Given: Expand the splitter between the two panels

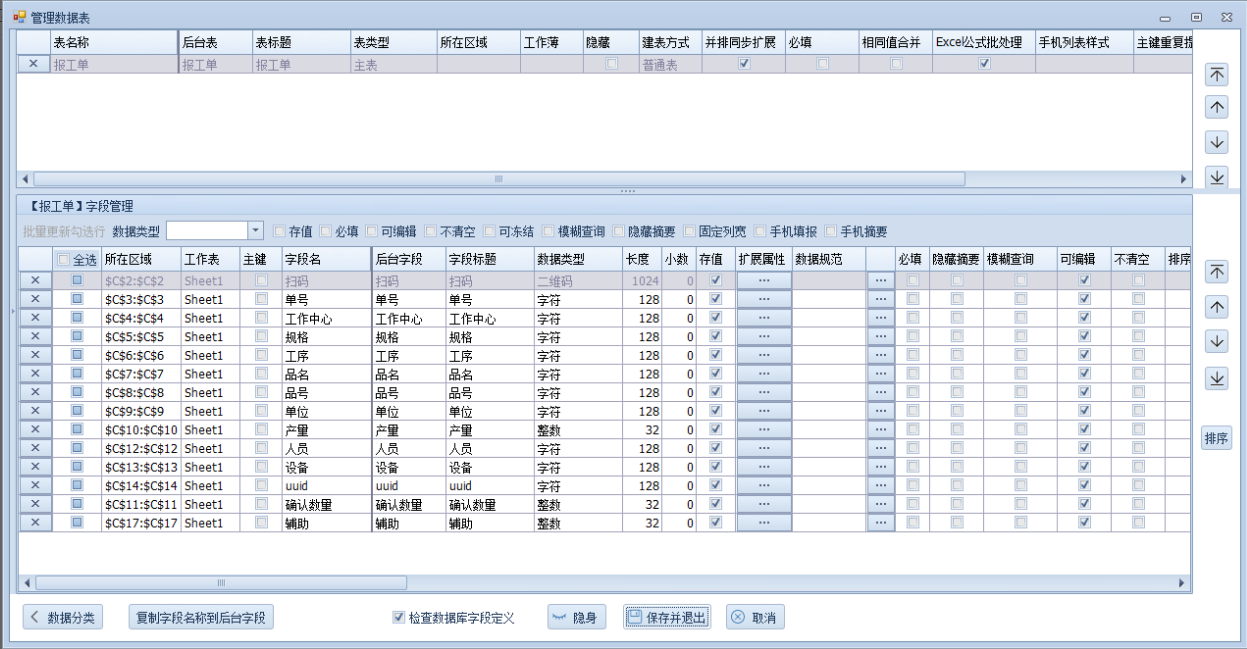Looking at the screenshot, I should (627, 190).
